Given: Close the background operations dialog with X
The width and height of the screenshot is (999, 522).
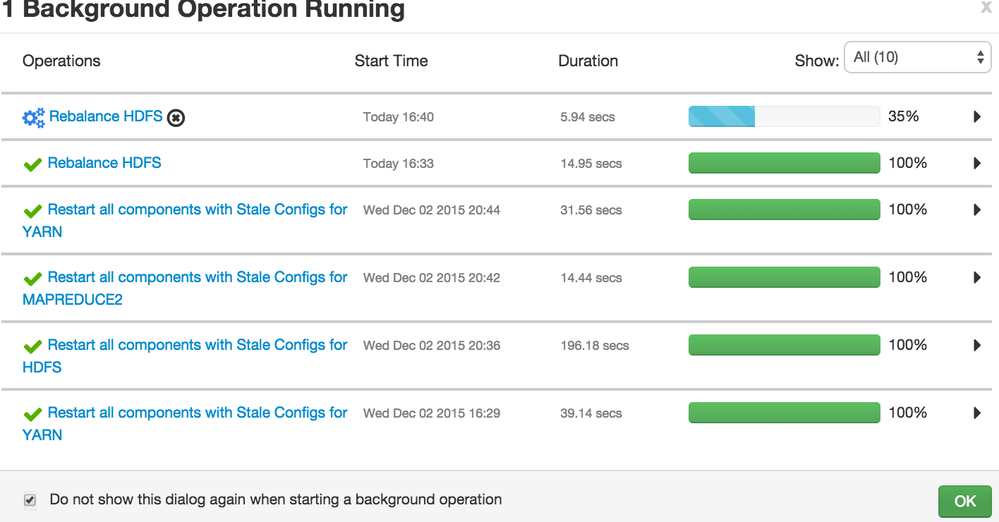Looking at the screenshot, I should [986, 8].
